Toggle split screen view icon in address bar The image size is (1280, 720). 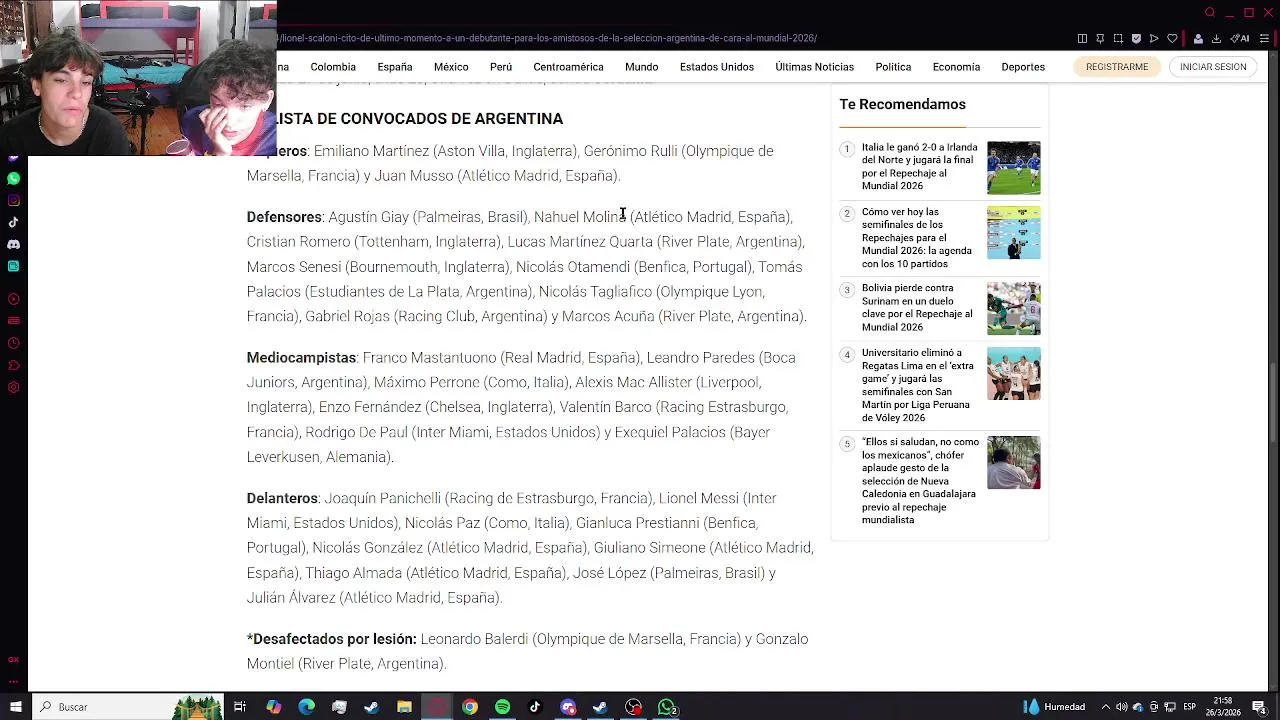pos(1082,38)
